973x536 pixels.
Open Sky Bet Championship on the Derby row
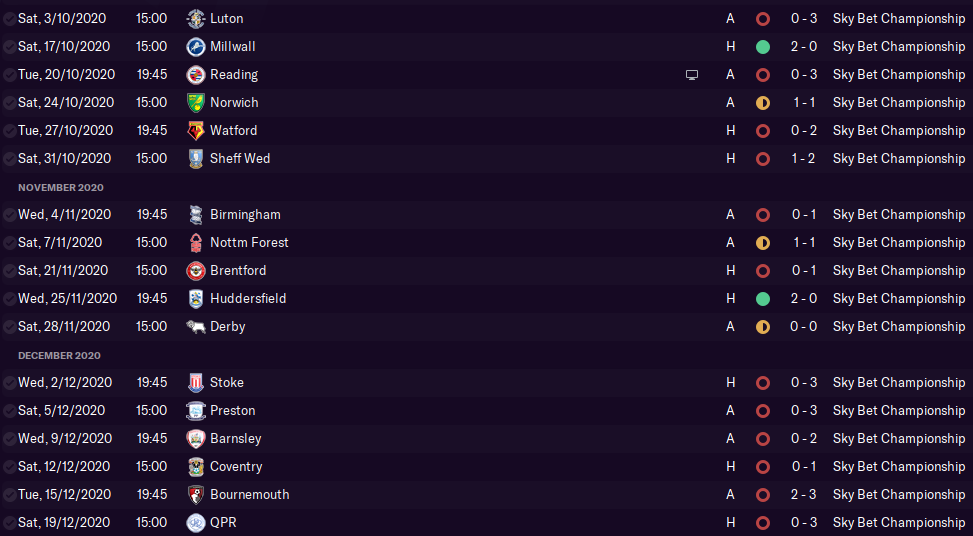[x=899, y=327]
